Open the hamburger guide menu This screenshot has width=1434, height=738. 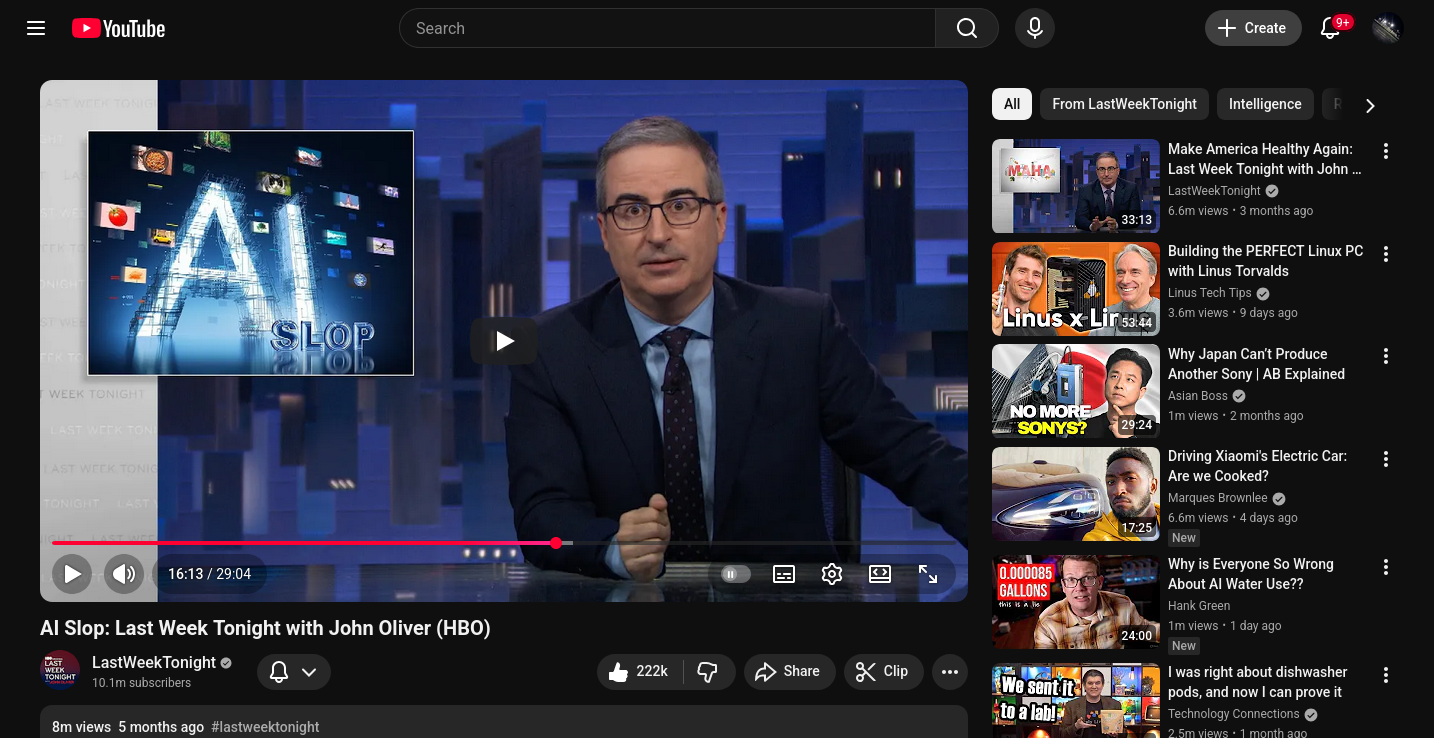click(x=36, y=28)
